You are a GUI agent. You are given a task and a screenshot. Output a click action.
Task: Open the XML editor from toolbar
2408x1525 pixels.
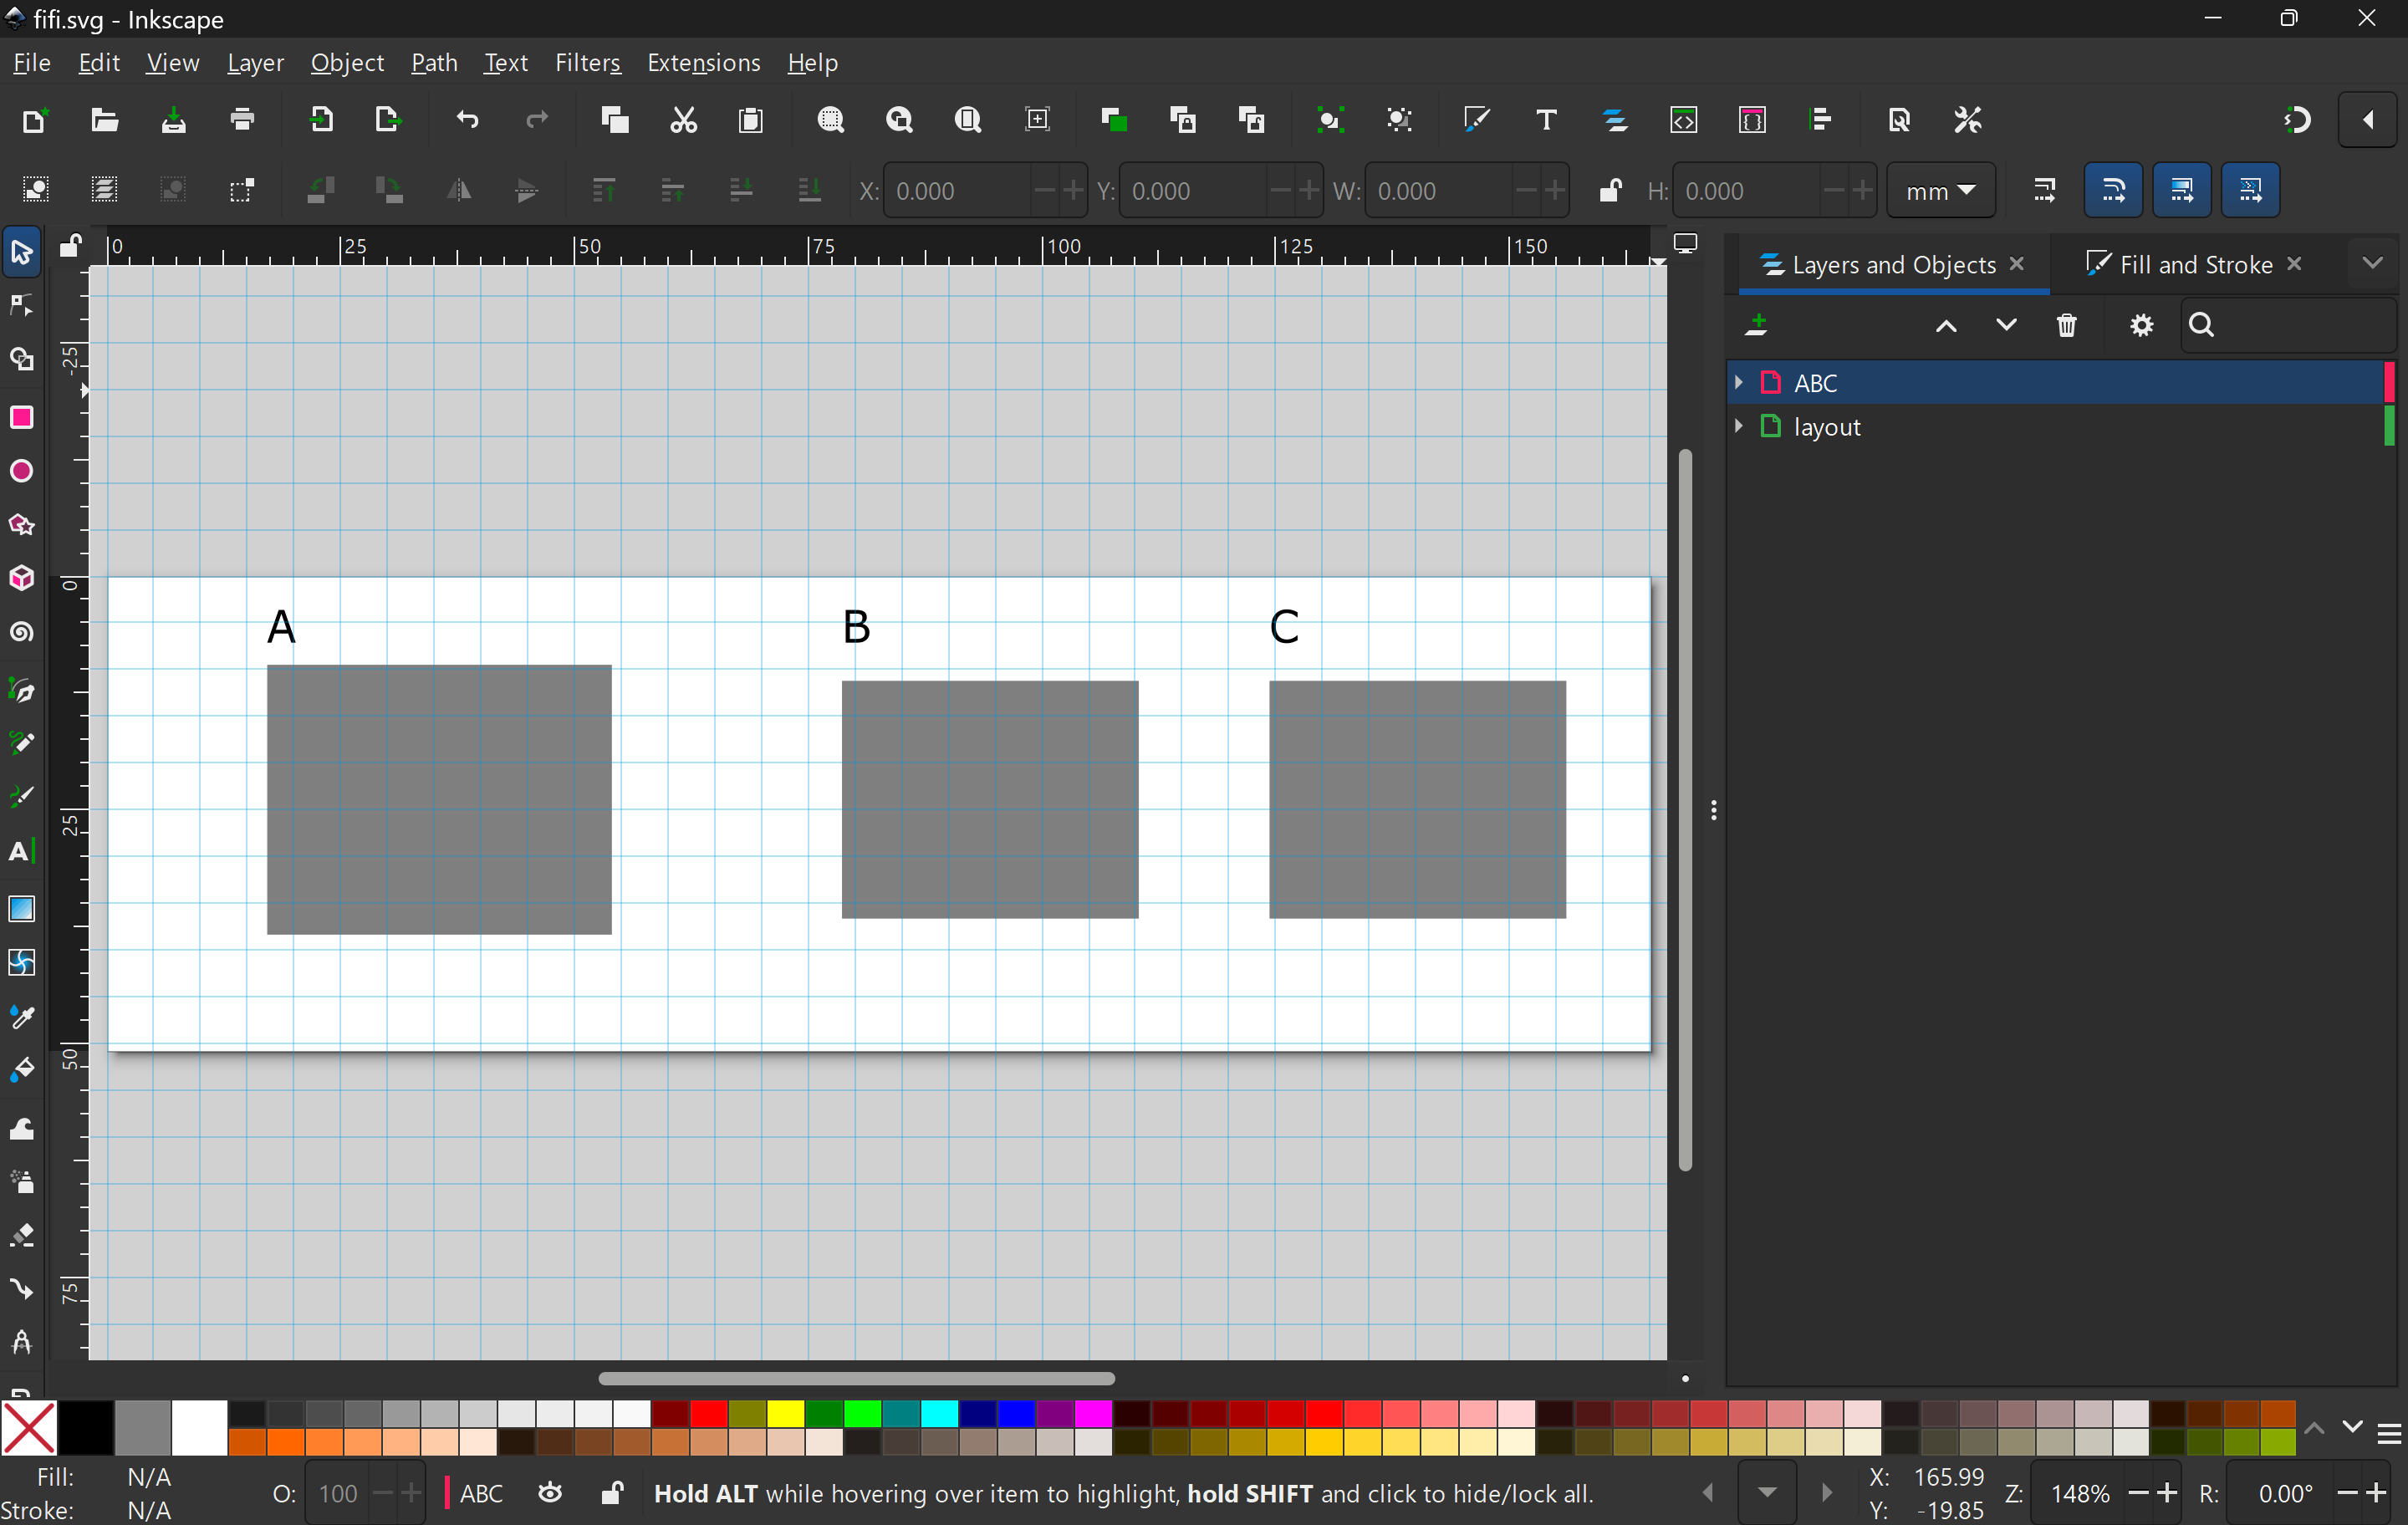point(1684,120)
